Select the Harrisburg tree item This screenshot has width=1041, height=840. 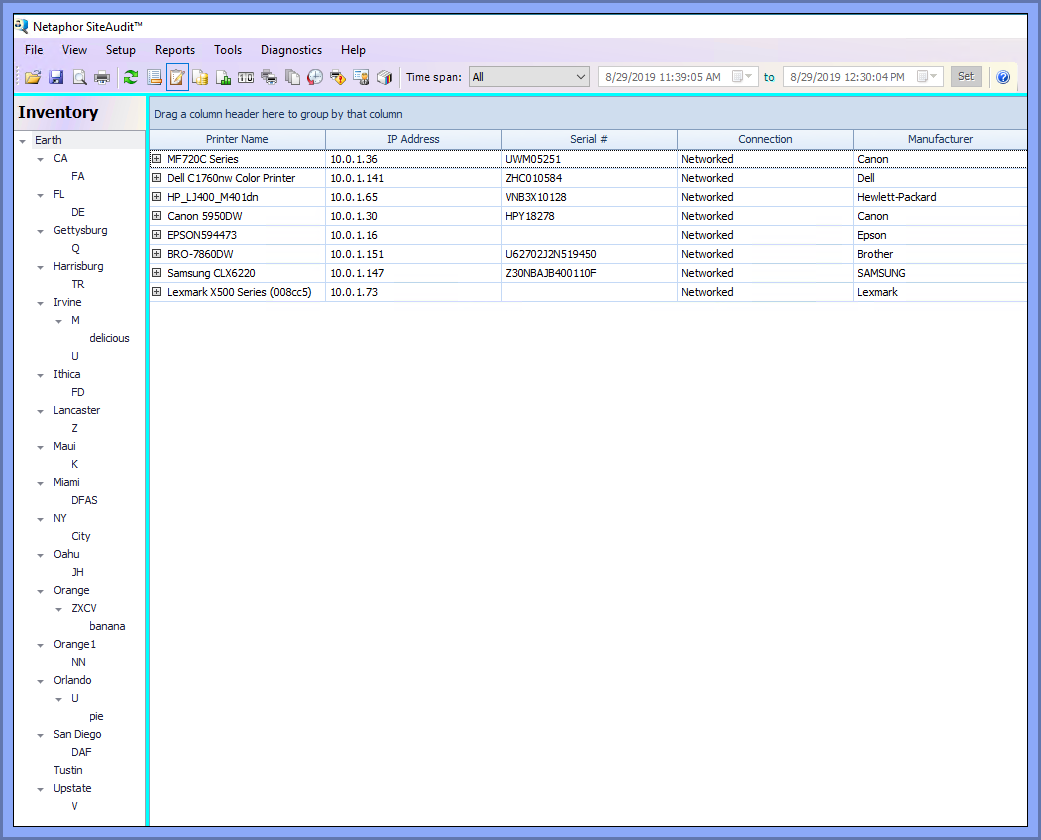(78, 266)
